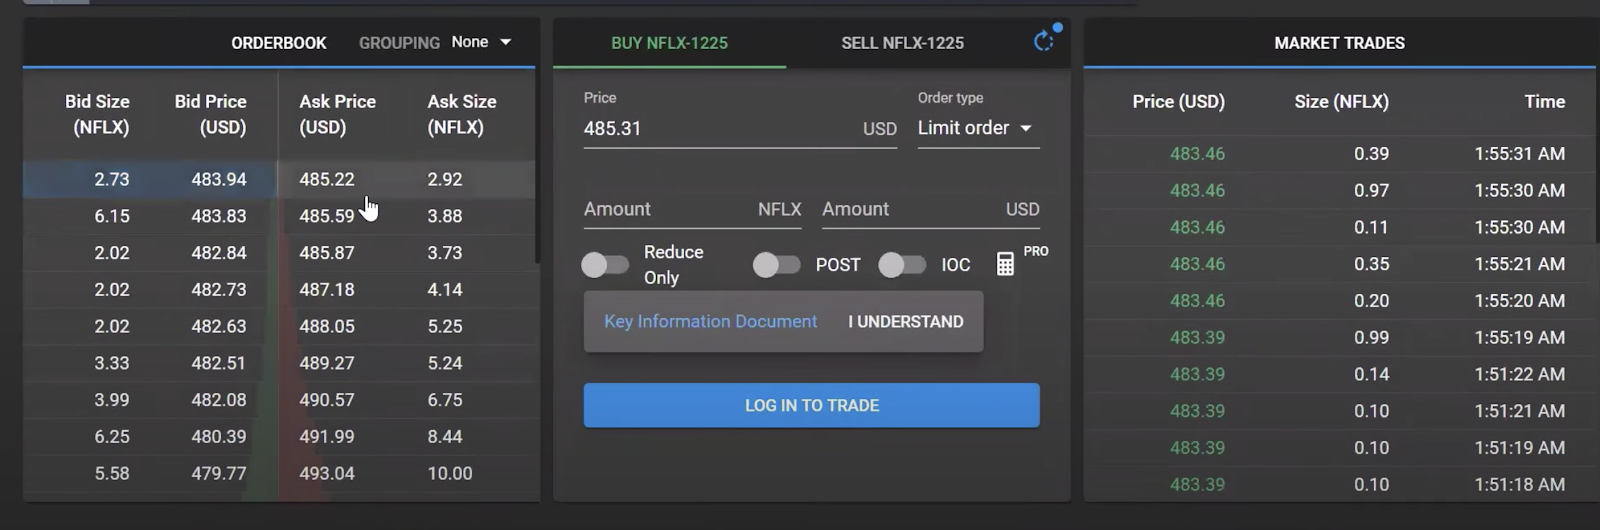Click the Ask Price (USD) column header
This screenshot has width=1600, height=530.
337,114
